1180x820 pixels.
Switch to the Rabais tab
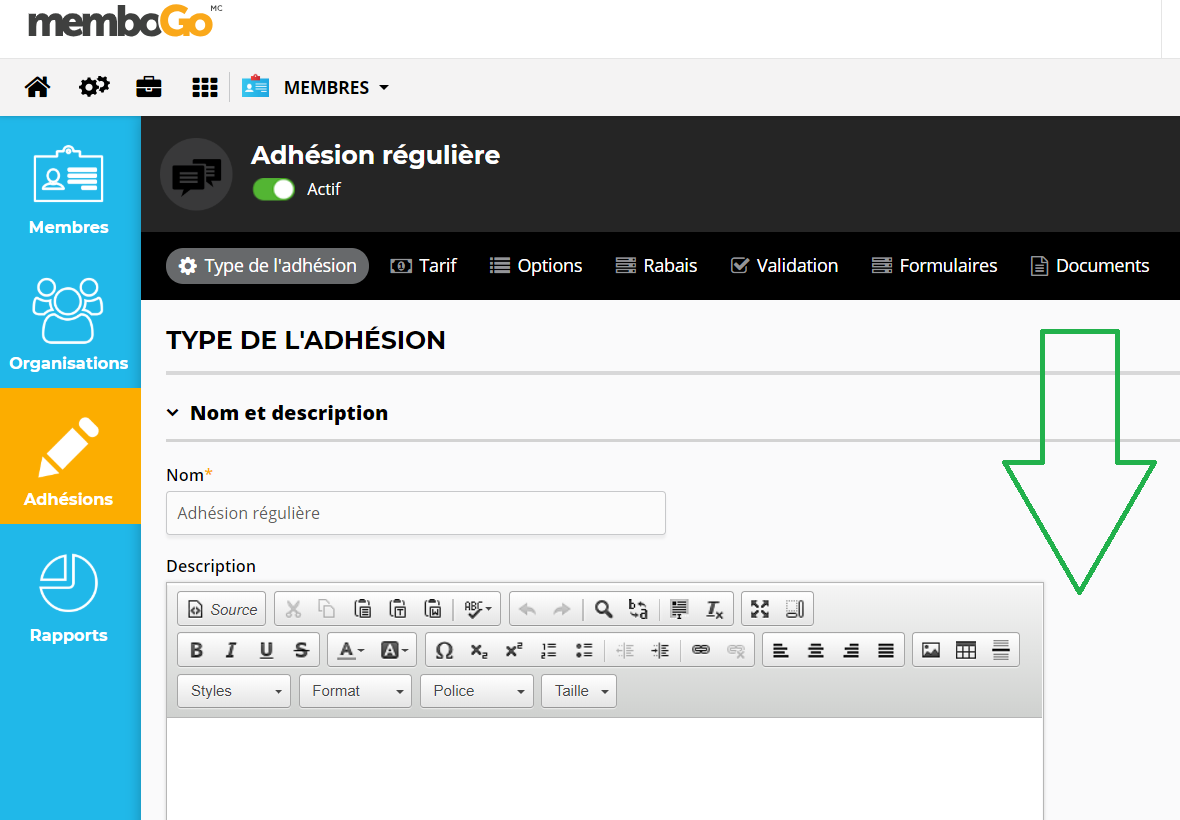656,266
